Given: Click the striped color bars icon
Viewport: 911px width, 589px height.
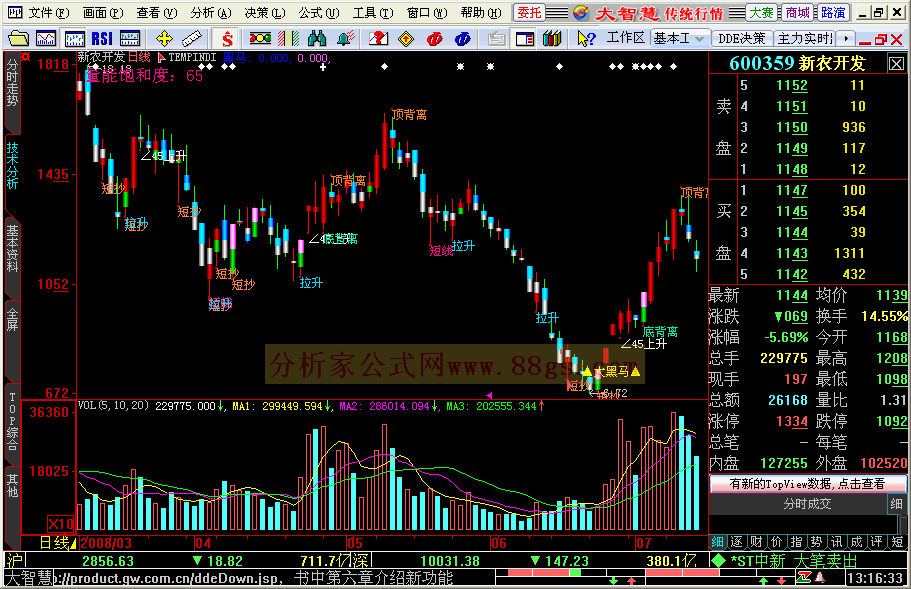Looking at the screenshot, I should 289,39.
